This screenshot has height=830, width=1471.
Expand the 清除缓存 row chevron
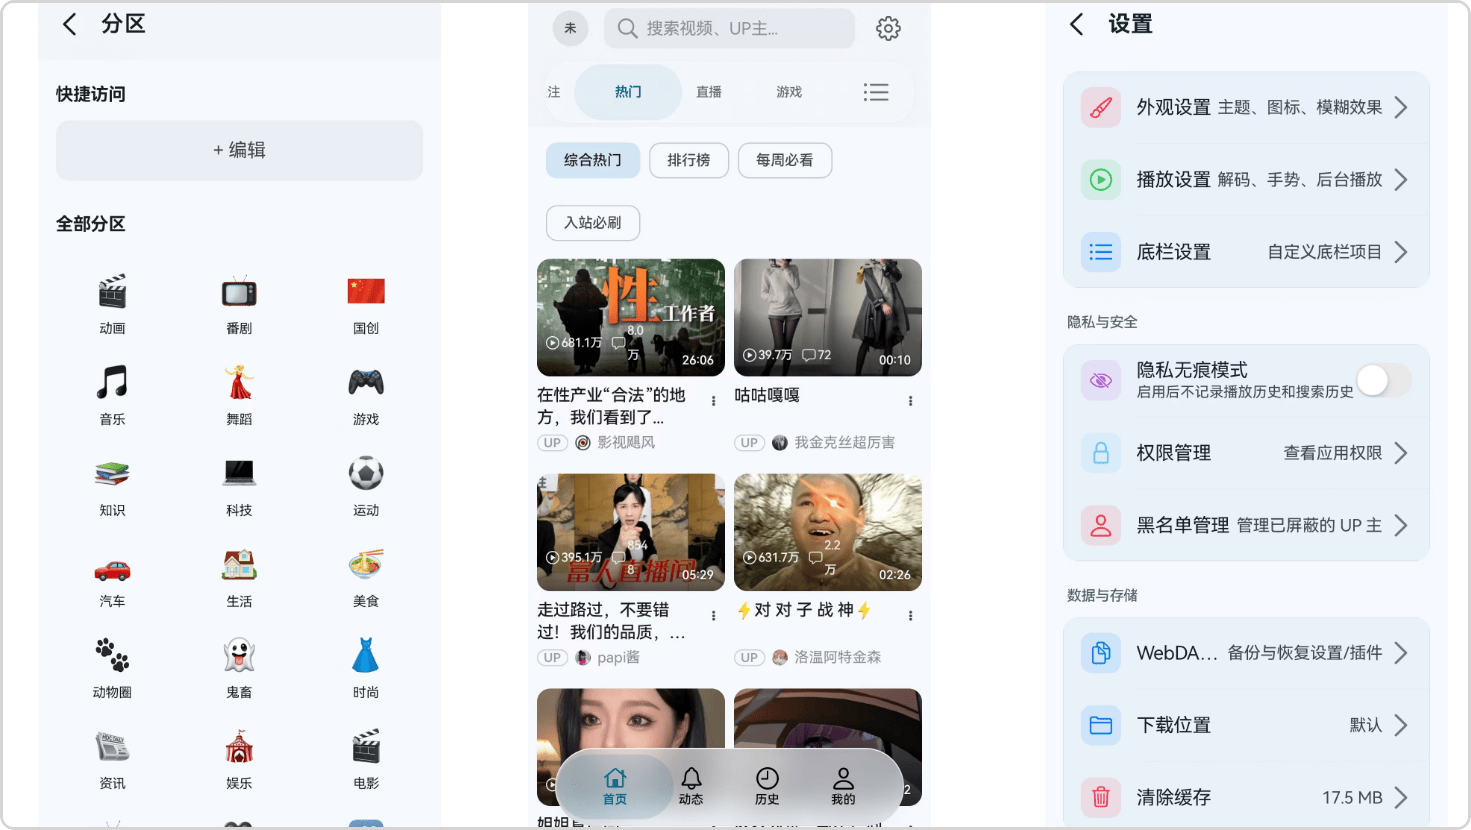point(1401,797)
